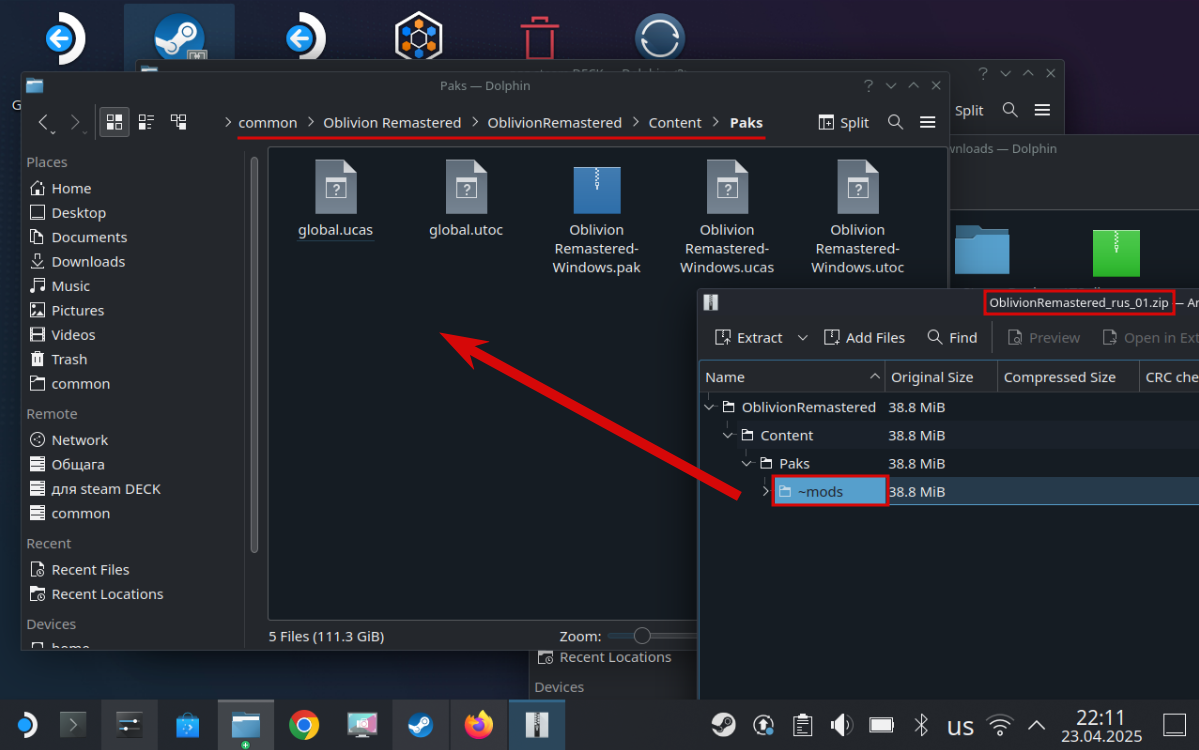Click green zip archive in Downloads window
This screenshot has width=1199, height=750.
[1116, 252]
